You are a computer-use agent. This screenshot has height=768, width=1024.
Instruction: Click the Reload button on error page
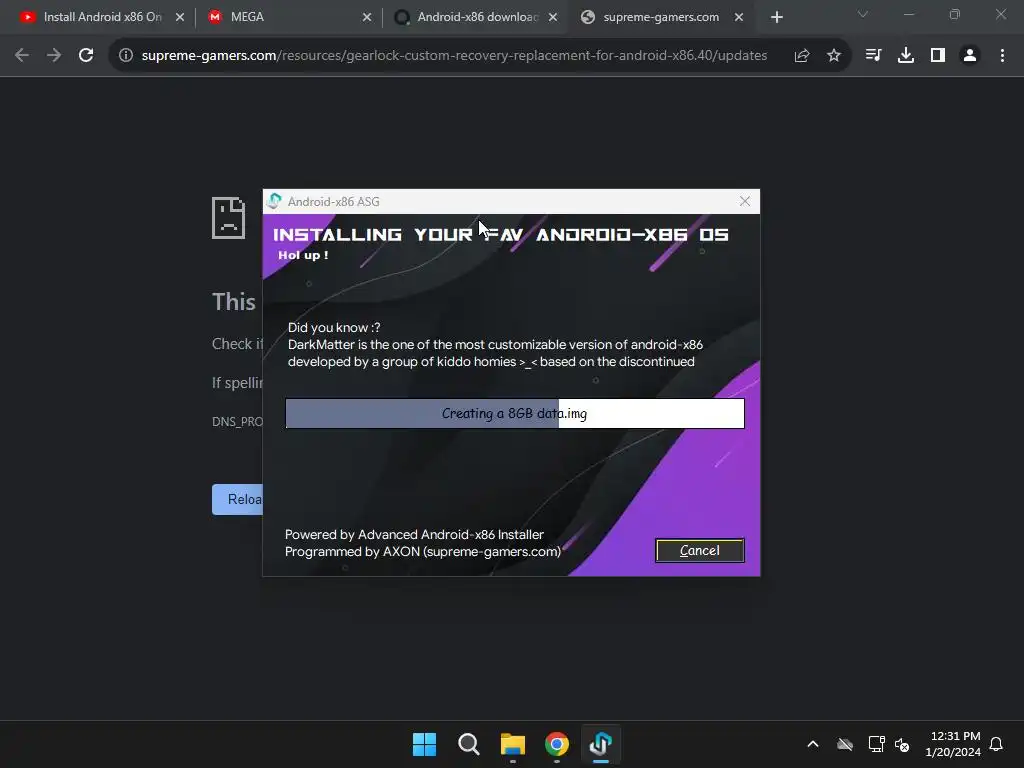tap(238, 500)
